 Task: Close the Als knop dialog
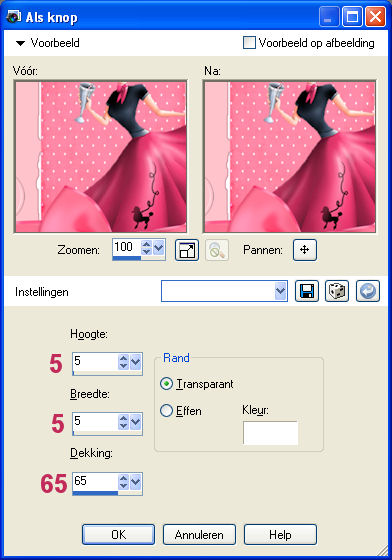[375, 17]
